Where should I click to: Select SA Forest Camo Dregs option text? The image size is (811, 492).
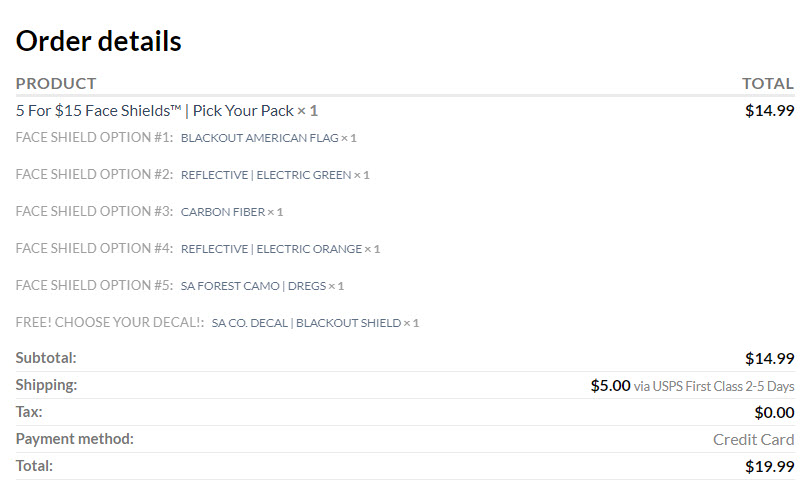253,286
